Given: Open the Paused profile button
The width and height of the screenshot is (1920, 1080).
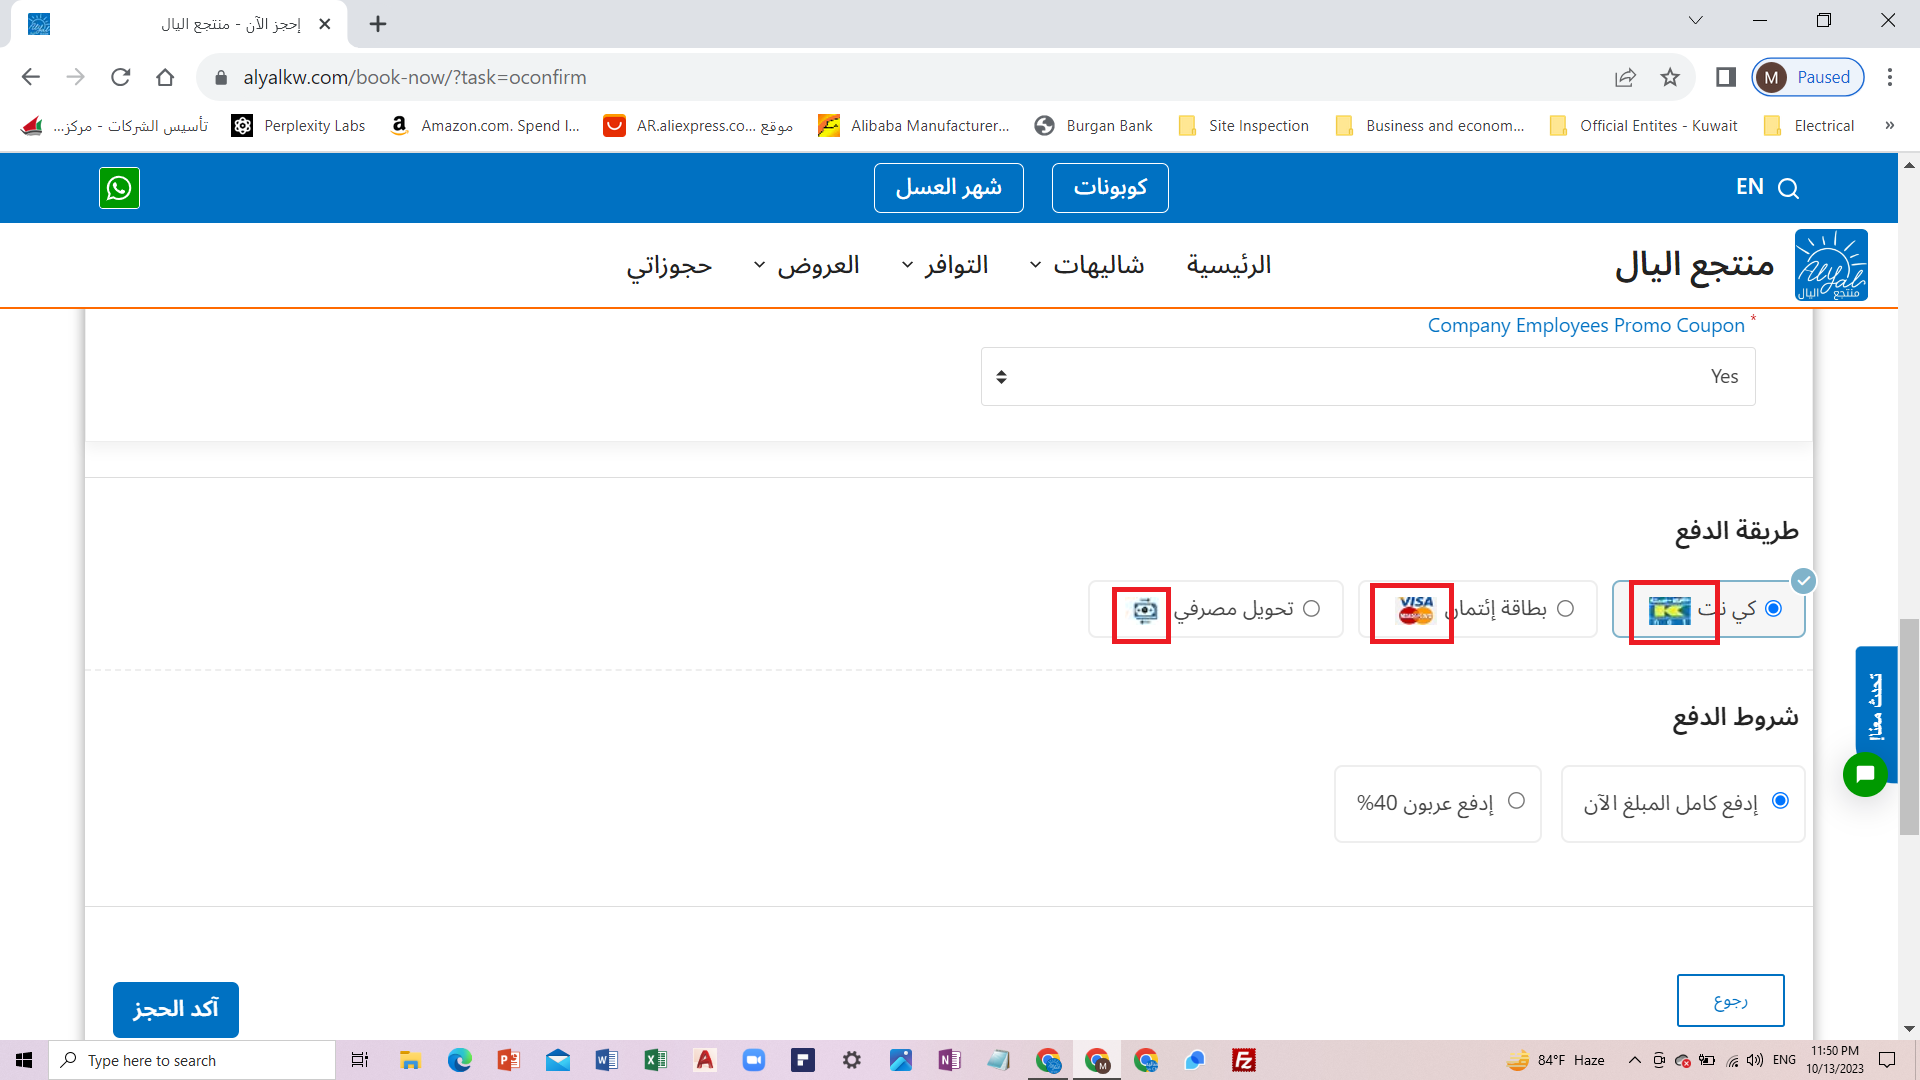Looking at the screenshot, I should pos(1808,77).
